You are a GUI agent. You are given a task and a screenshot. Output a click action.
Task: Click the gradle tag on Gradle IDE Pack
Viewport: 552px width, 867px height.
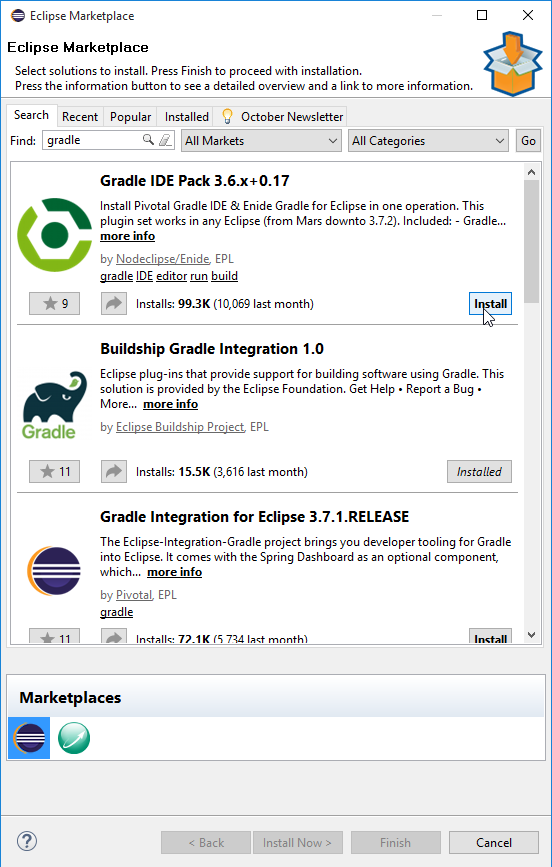coord(116,276)
